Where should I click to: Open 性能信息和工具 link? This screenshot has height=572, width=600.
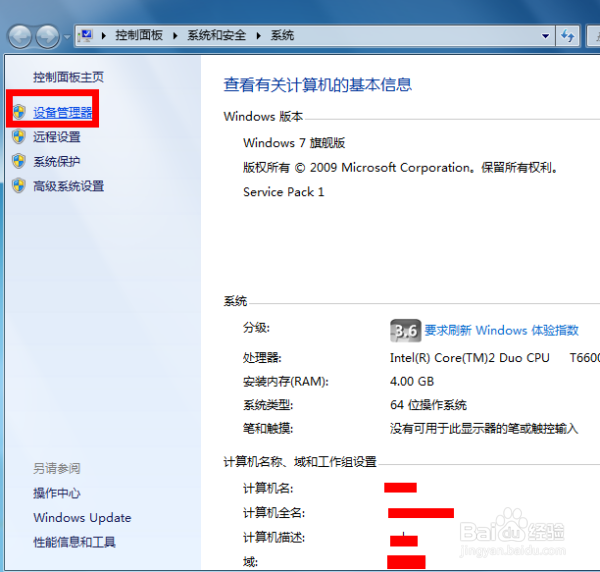click(x=74, y=542)
